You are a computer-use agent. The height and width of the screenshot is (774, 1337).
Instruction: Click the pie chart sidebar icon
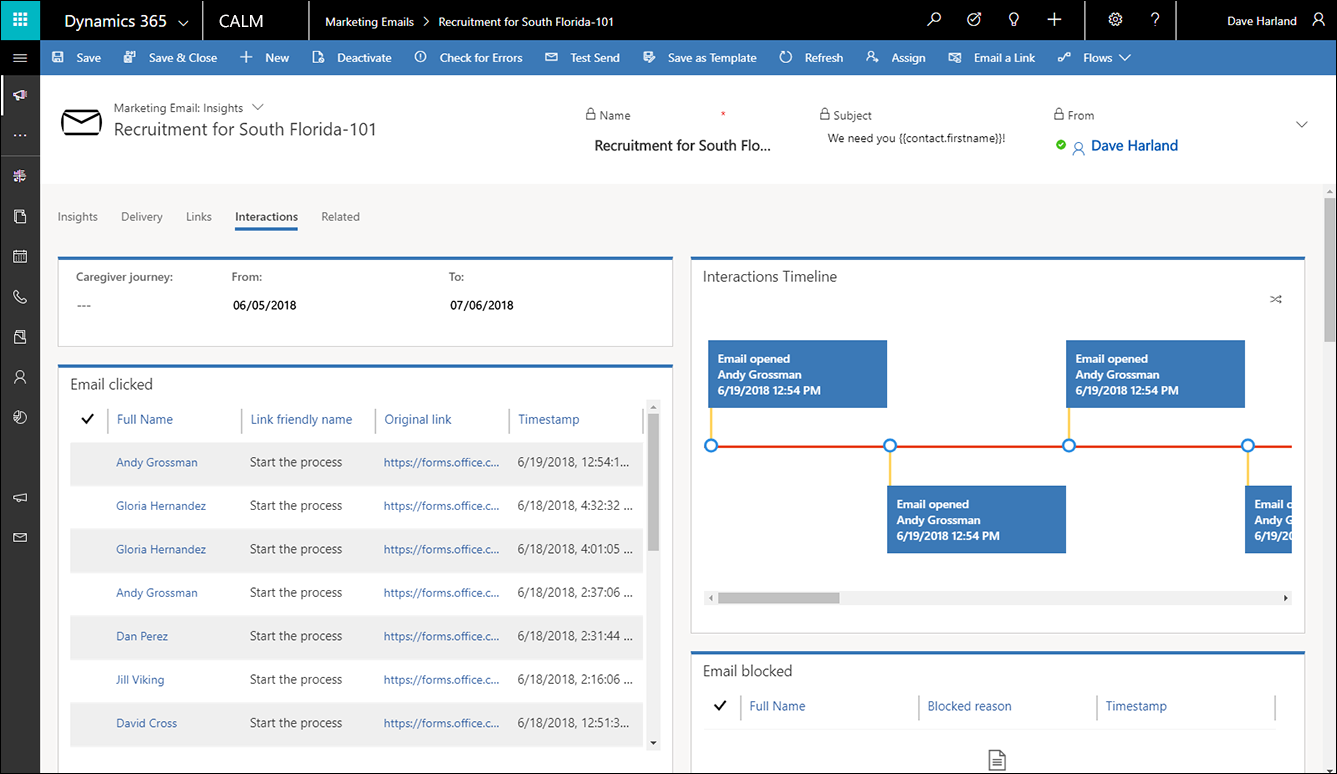pos(20,417)
